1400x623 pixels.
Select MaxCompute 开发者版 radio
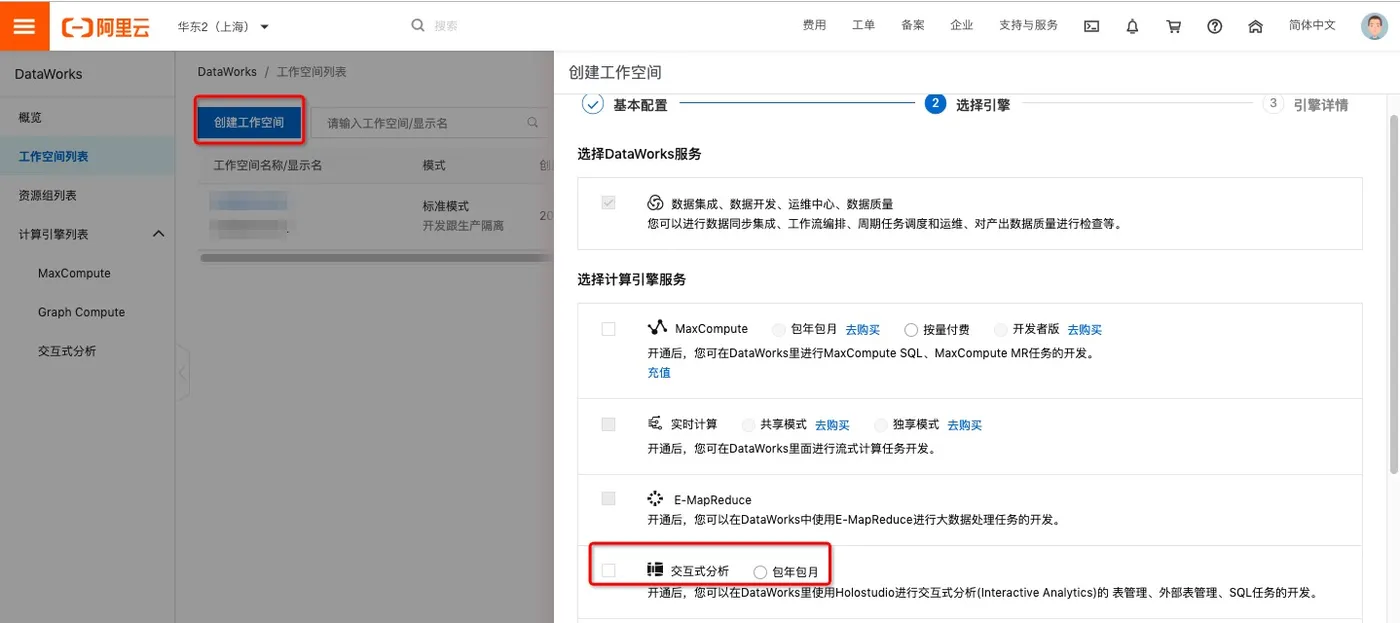1001,329
